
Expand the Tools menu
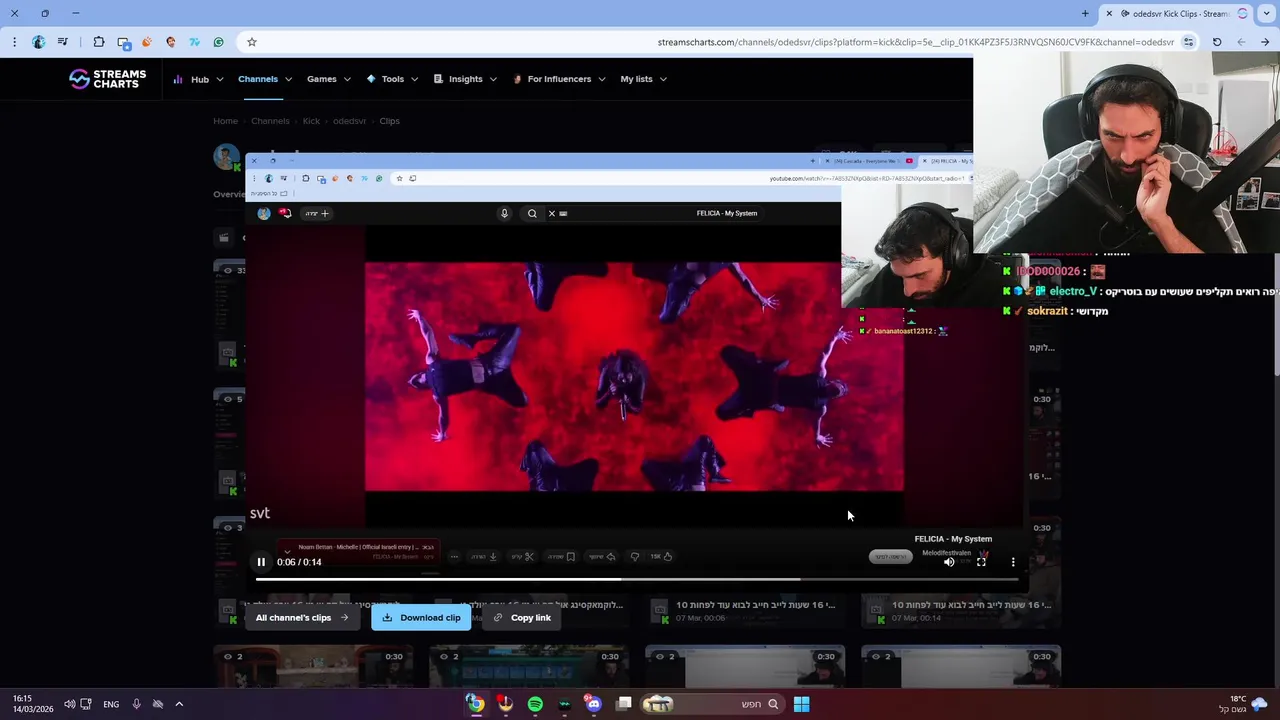(392, 79)
